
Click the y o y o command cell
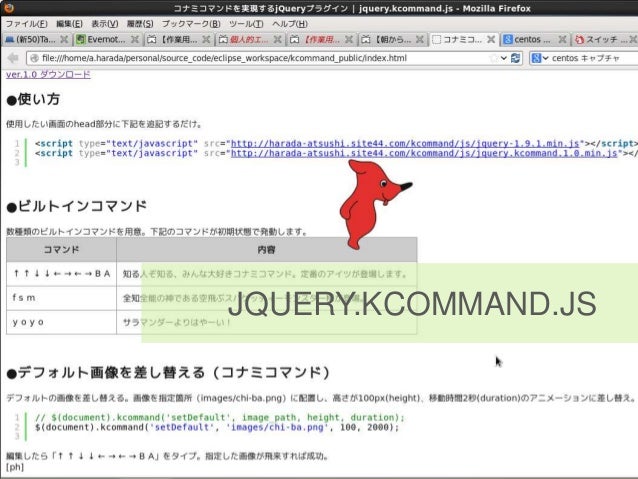(61, 322)
